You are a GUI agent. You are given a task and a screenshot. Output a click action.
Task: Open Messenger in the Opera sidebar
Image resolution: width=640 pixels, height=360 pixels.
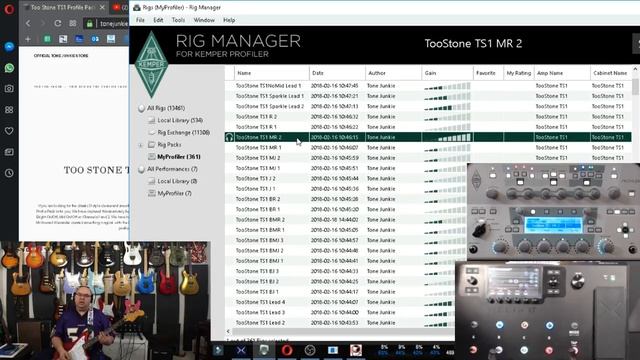coord(9,47)
